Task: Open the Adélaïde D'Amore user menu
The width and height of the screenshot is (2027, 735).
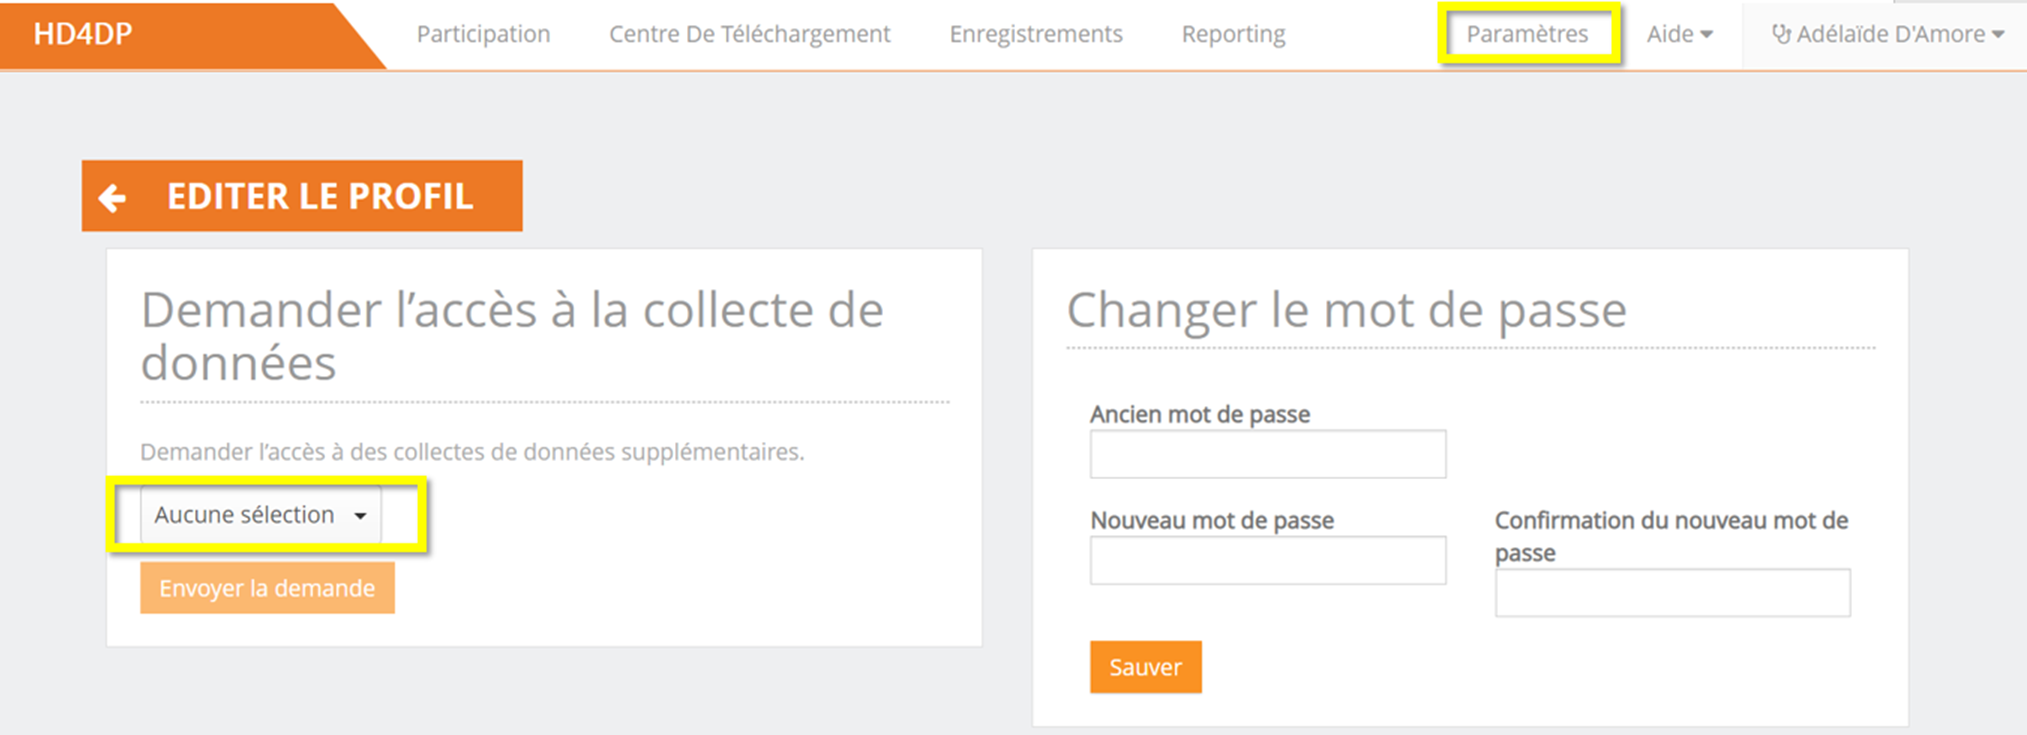Action: click(1889, 34)
